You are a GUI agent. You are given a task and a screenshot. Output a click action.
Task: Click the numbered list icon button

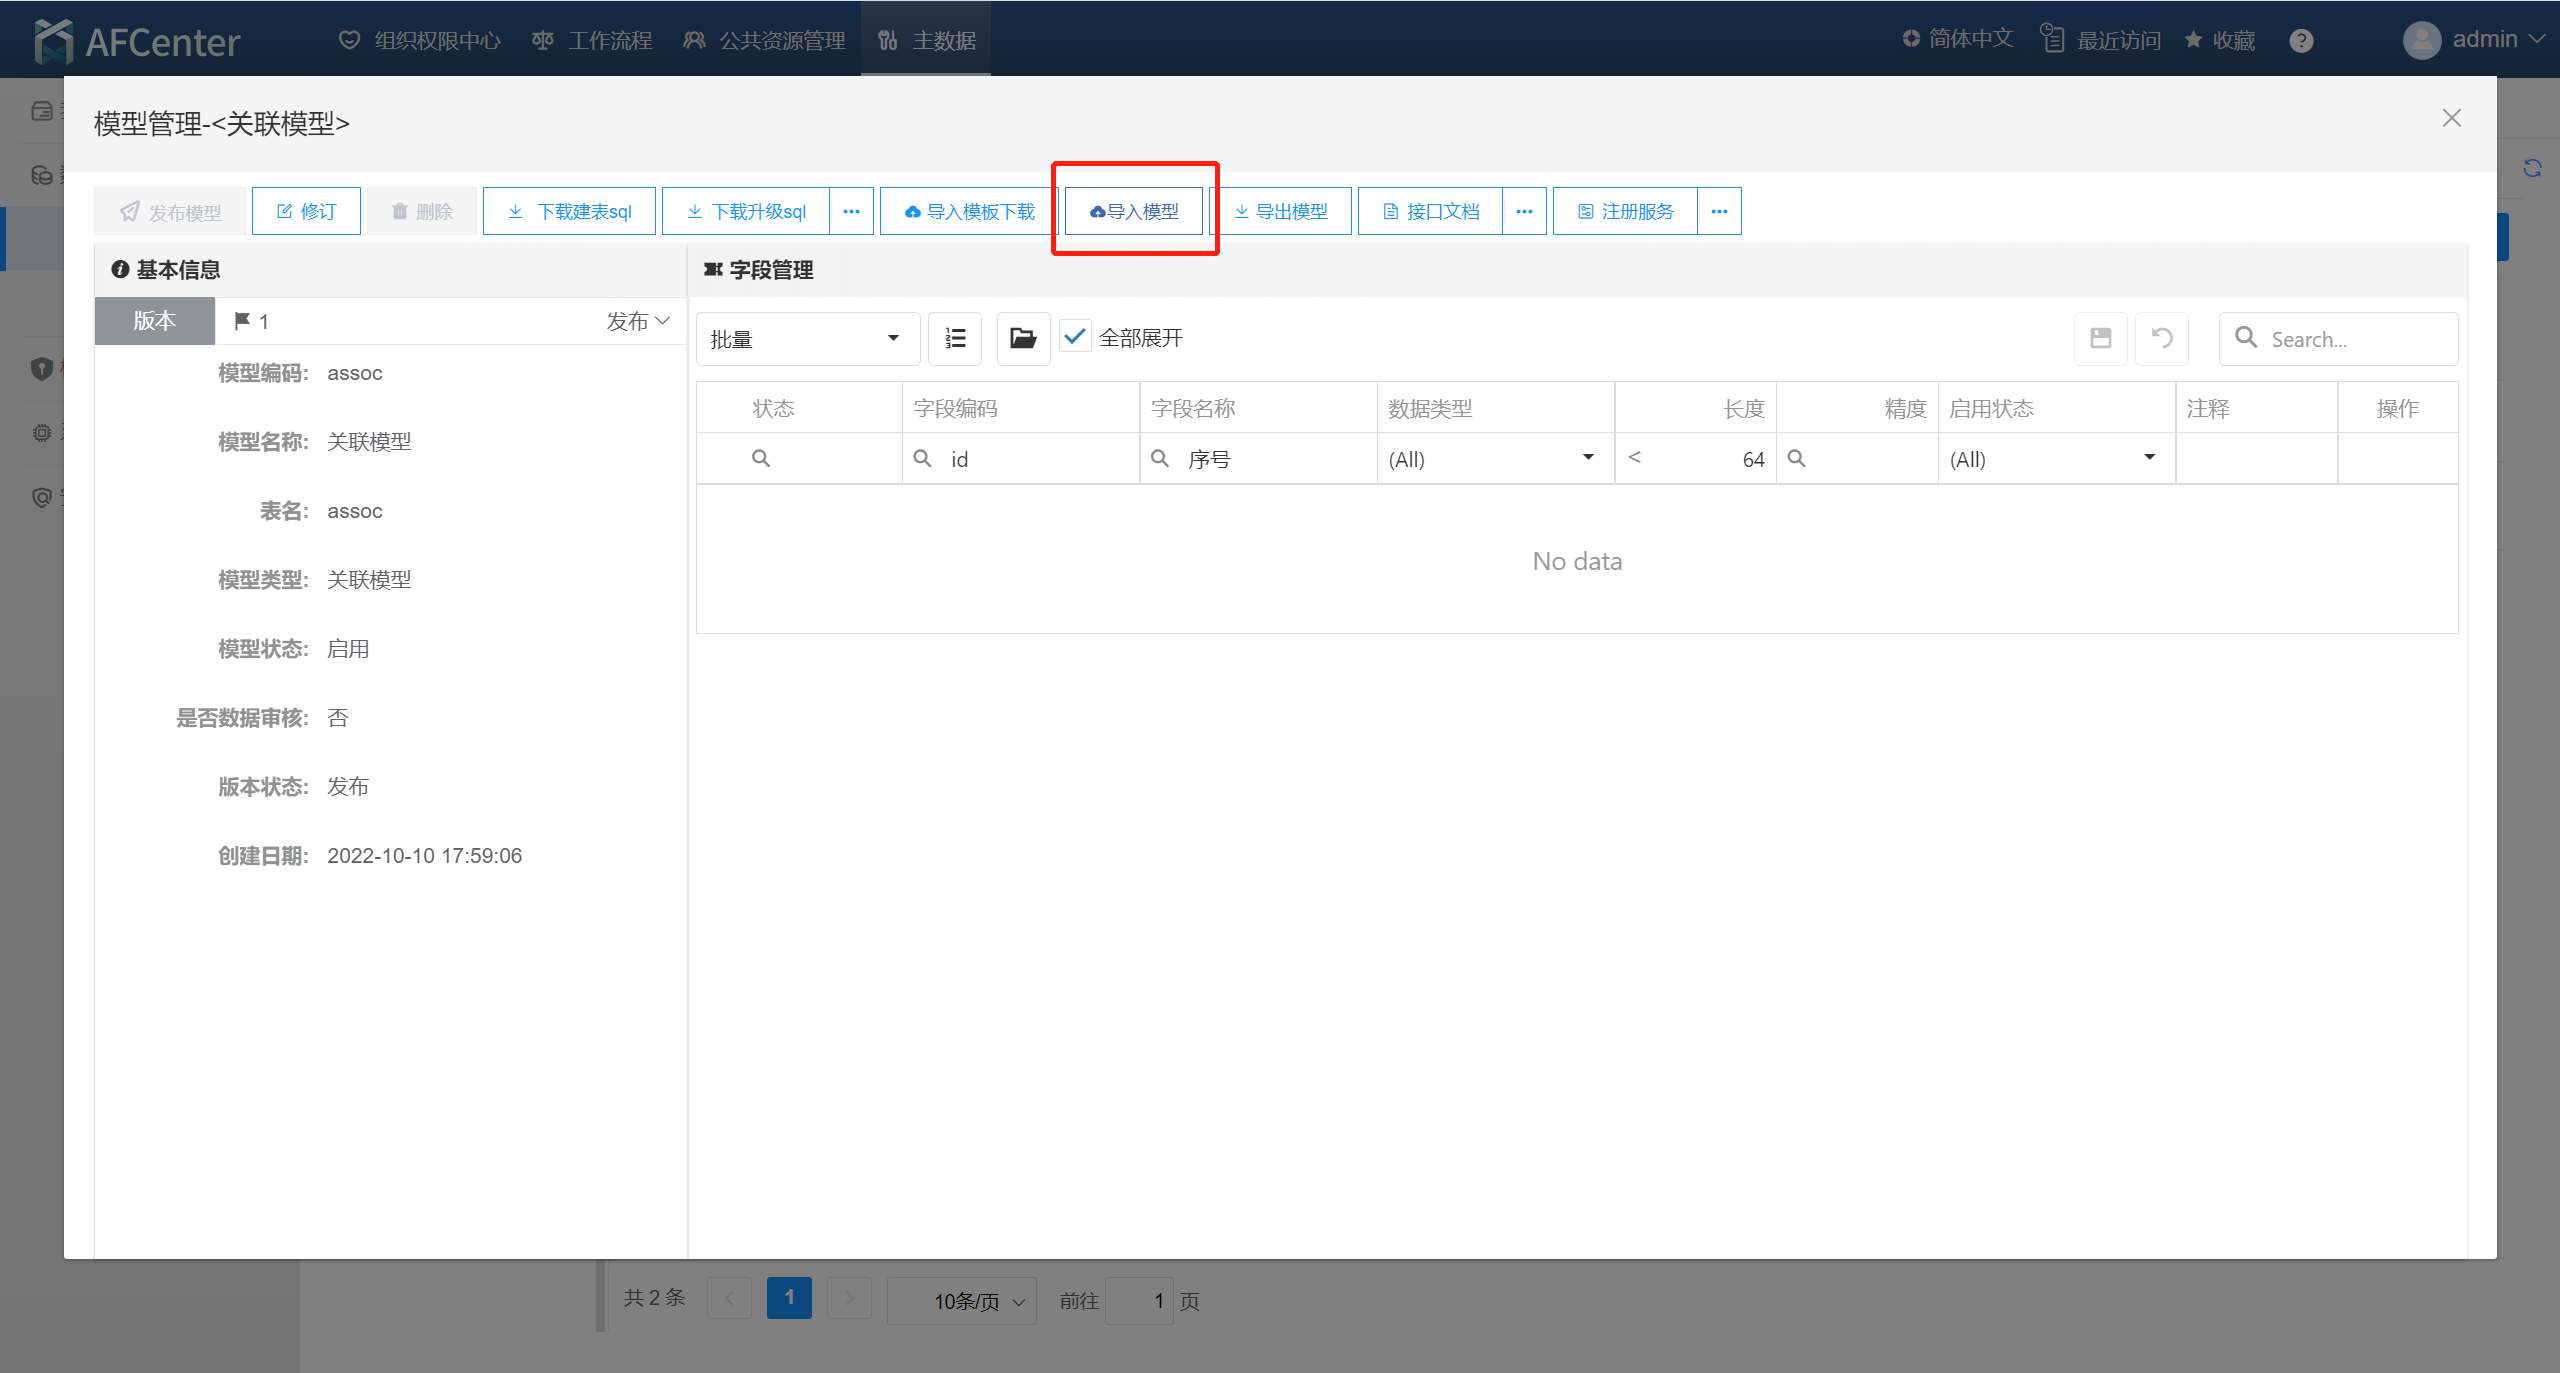click(955, 338)
